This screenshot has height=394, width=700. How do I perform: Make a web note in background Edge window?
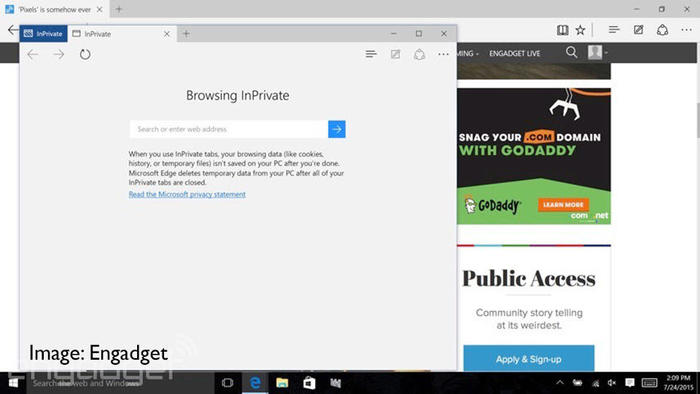pyautogui.click(x=638, y=30)
